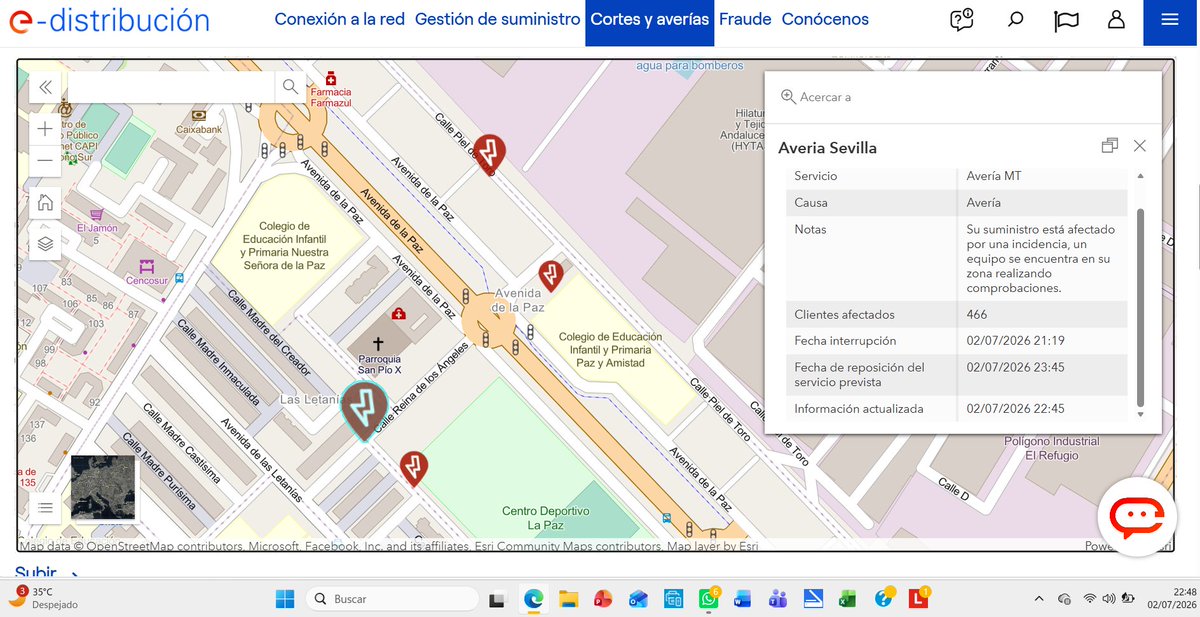This screenshot has width=1200, height=617.
Task: Click Parroquia San Pío X church icon
Action: (x=377, y=343)
